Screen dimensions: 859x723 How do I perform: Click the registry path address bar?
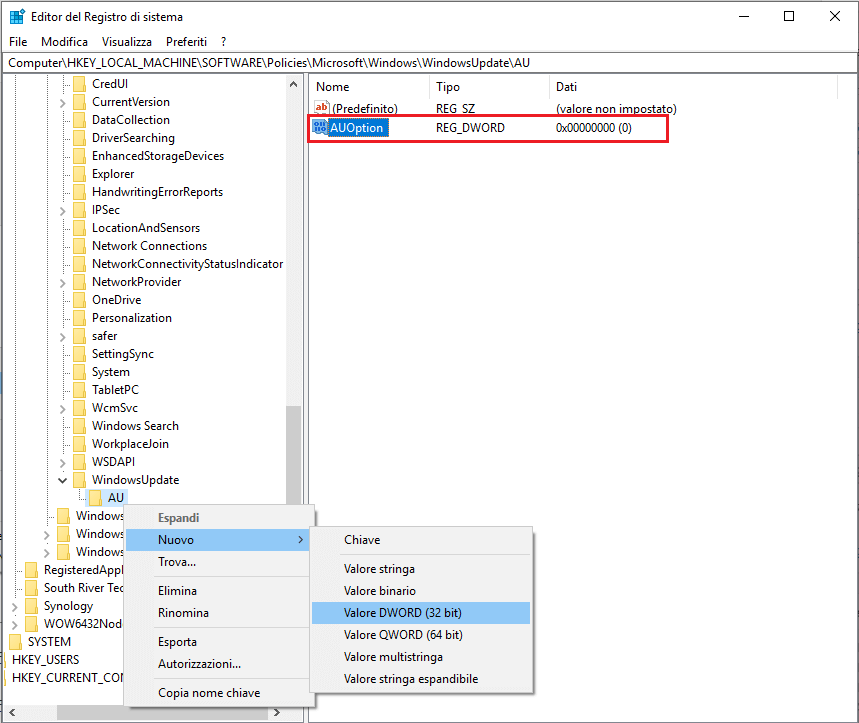click(430, 62)
